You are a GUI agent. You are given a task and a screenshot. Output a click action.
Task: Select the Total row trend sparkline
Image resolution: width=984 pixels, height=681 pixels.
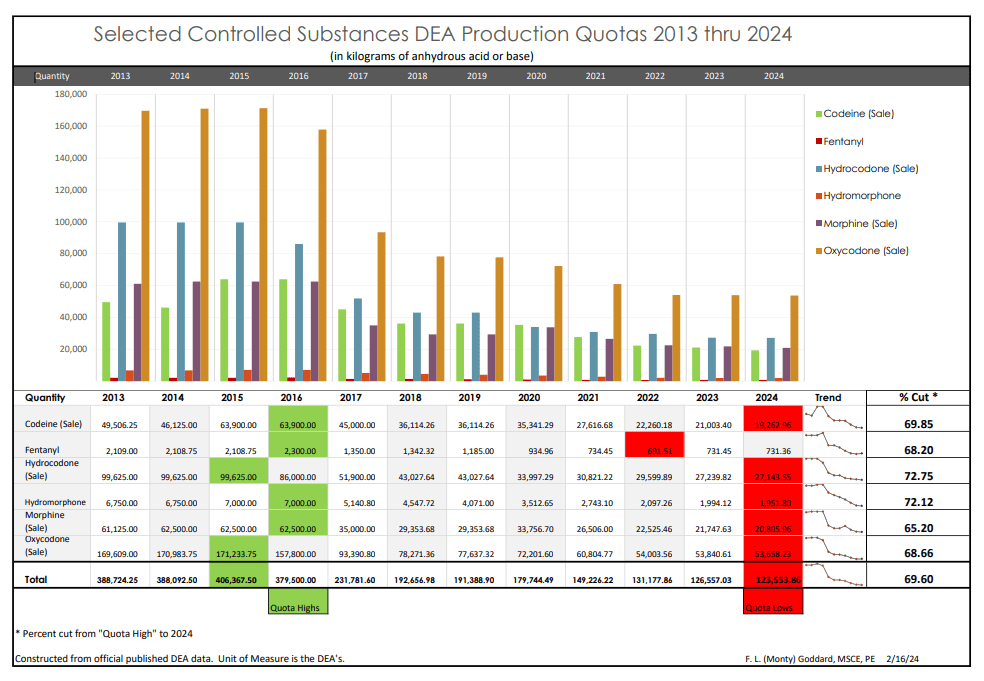click(x=833, y=576)
